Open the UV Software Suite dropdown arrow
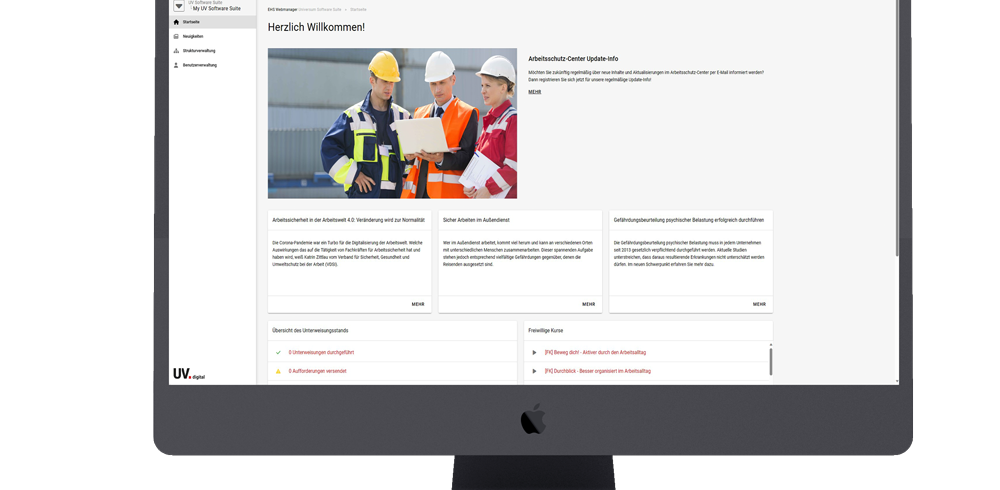The image size is (1000, 490). pos(179,6)
